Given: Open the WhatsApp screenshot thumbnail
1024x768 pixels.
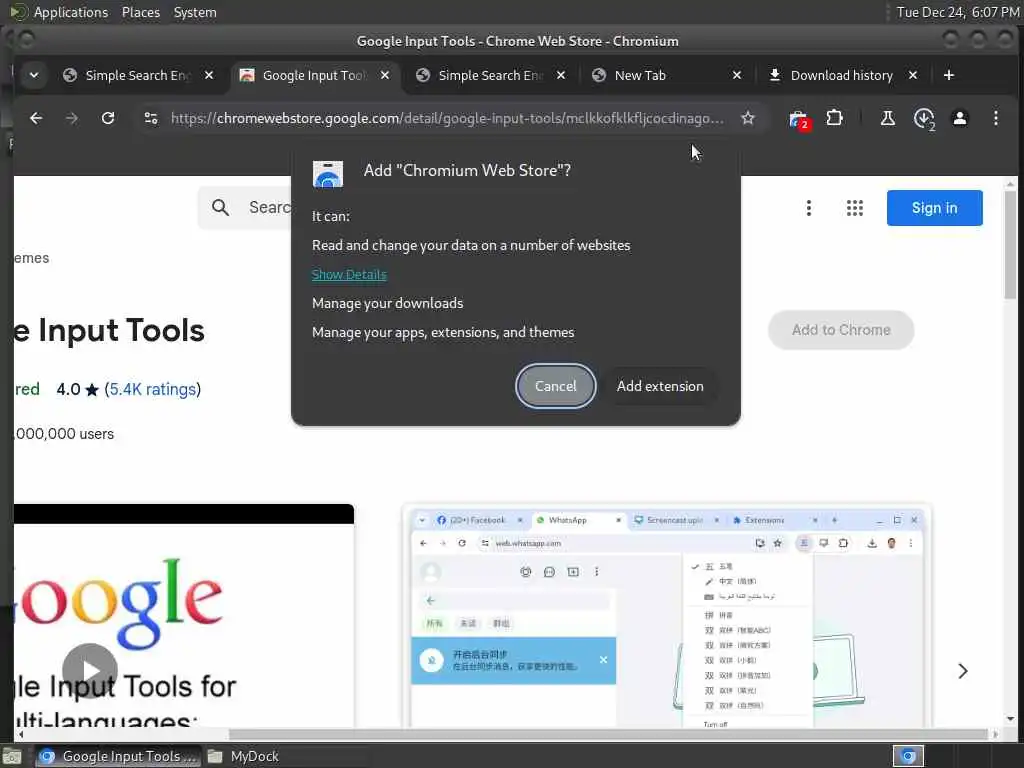Looking at the screenshot, I should pos(667,617).
